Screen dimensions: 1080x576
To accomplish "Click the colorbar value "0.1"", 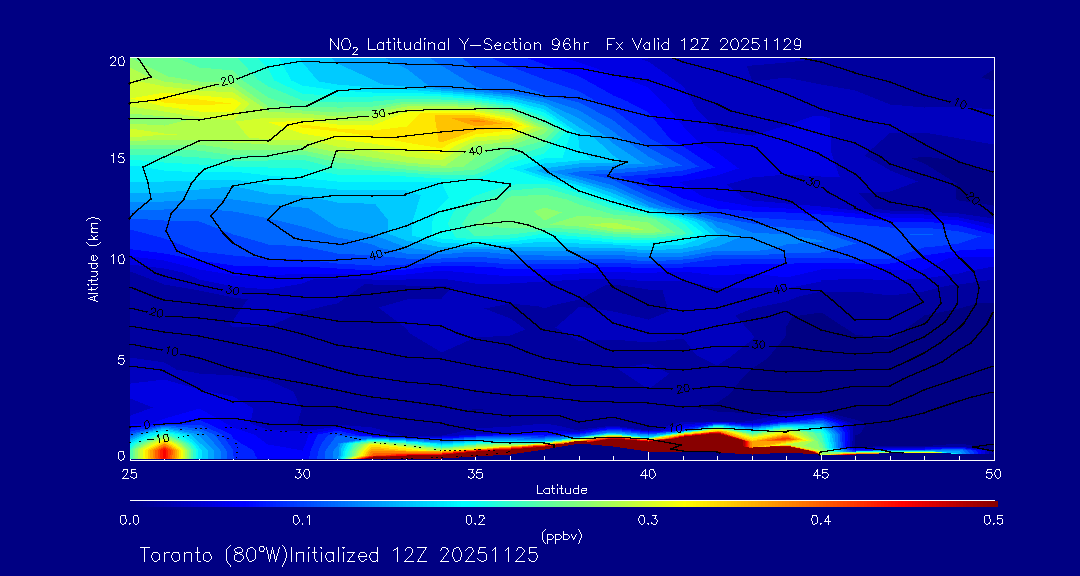I will click(x=302, y=520).
